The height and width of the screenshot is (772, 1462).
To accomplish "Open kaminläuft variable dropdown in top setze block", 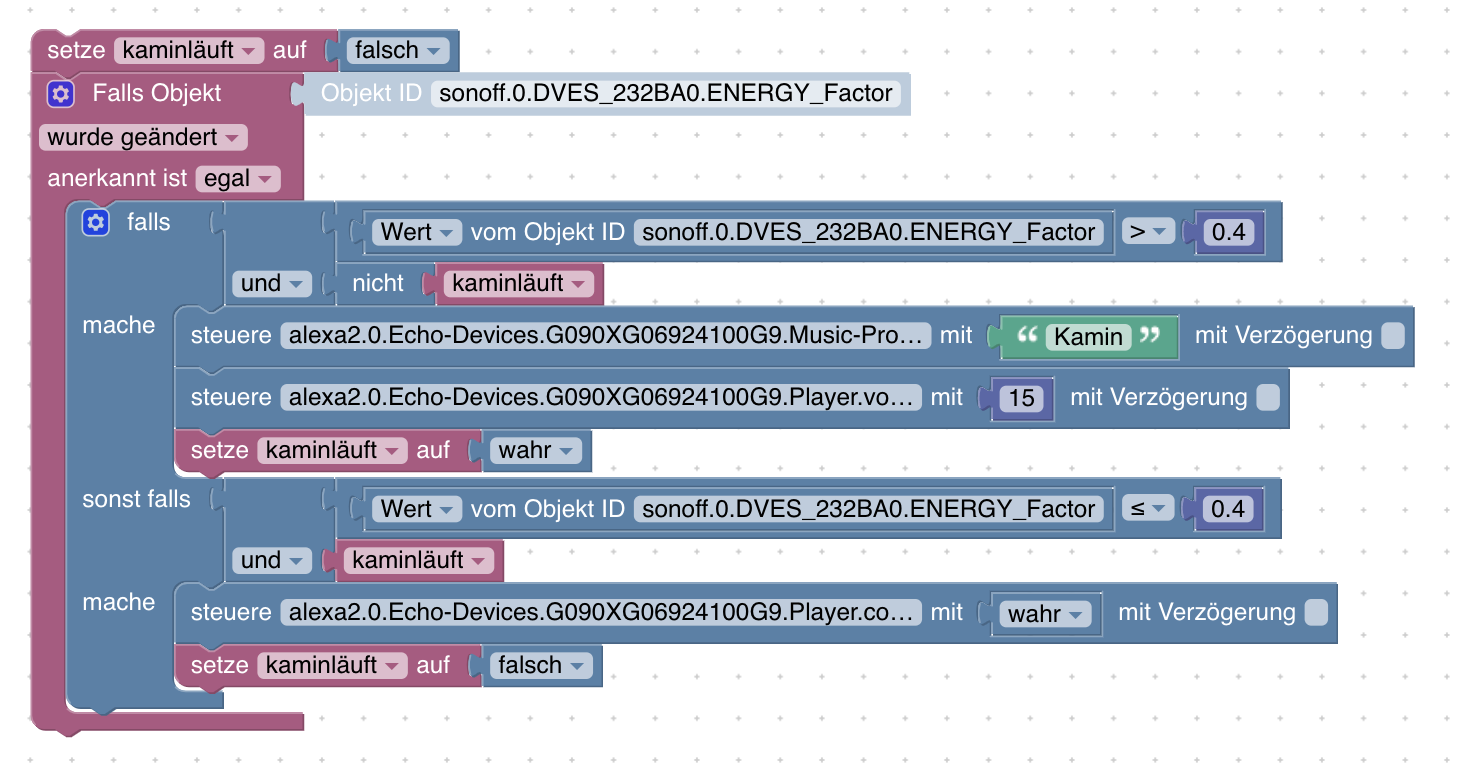I will (x=189, y=50).
